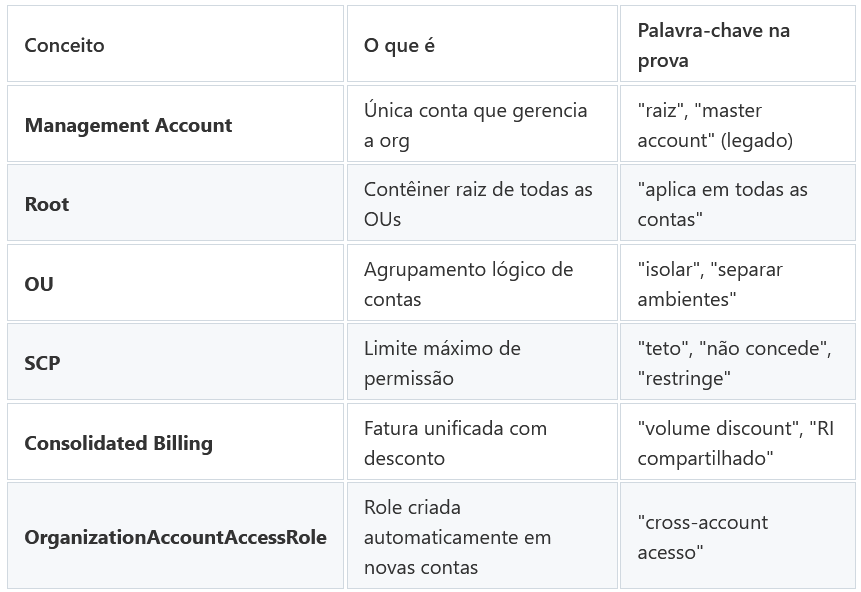
Task: Select the SCP concept cell
Action: point(175,362)
